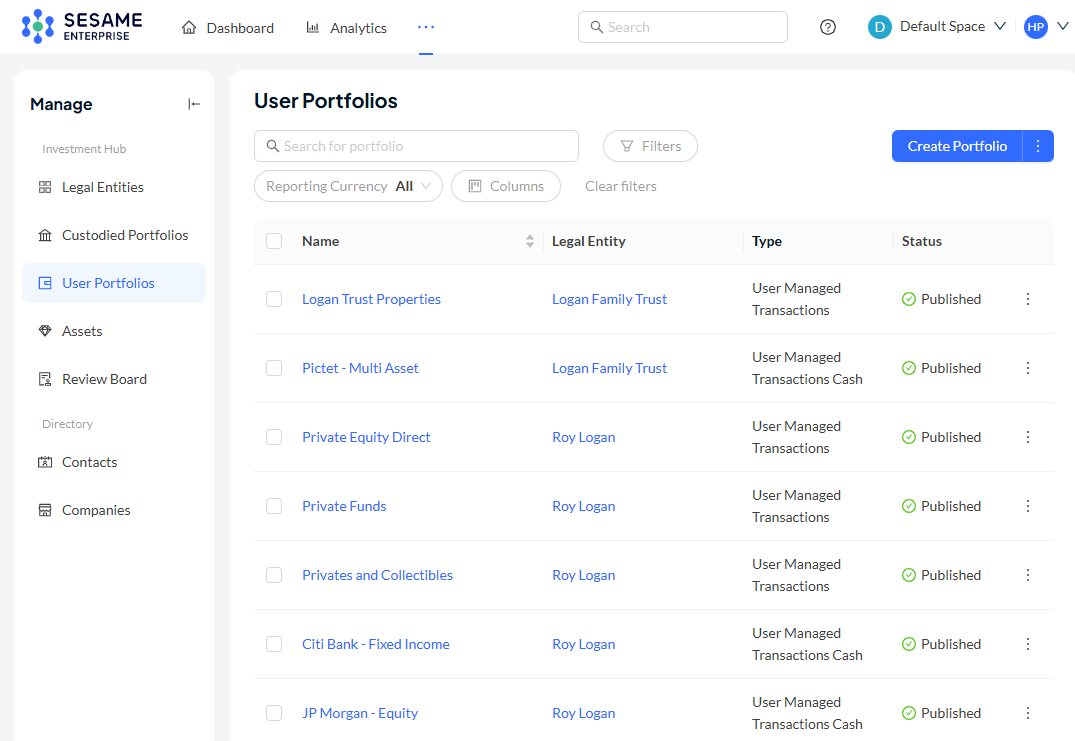This screenshot has height=741, width=1075.
Task: Open Custodied Portfolios in sidebar
Action: coord(114,235)
